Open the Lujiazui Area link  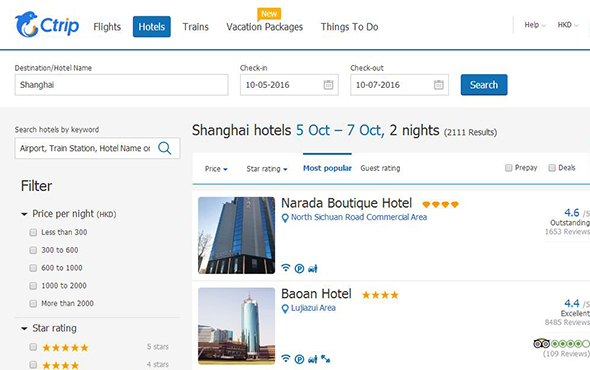click(313, 308)
